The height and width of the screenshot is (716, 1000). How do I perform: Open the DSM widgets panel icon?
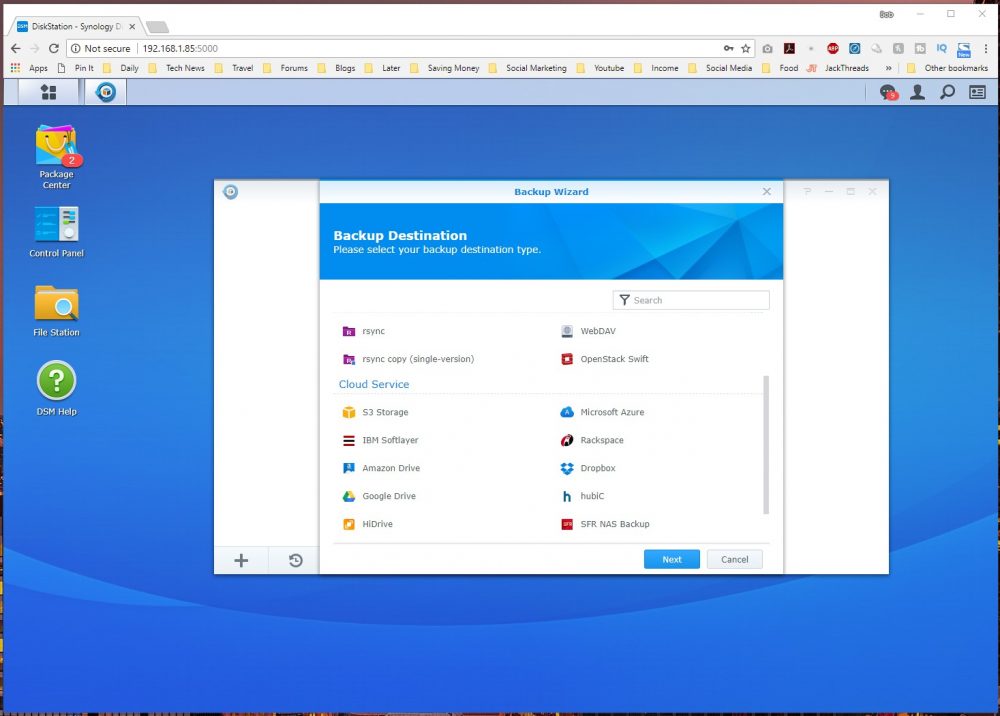[978, 92]
